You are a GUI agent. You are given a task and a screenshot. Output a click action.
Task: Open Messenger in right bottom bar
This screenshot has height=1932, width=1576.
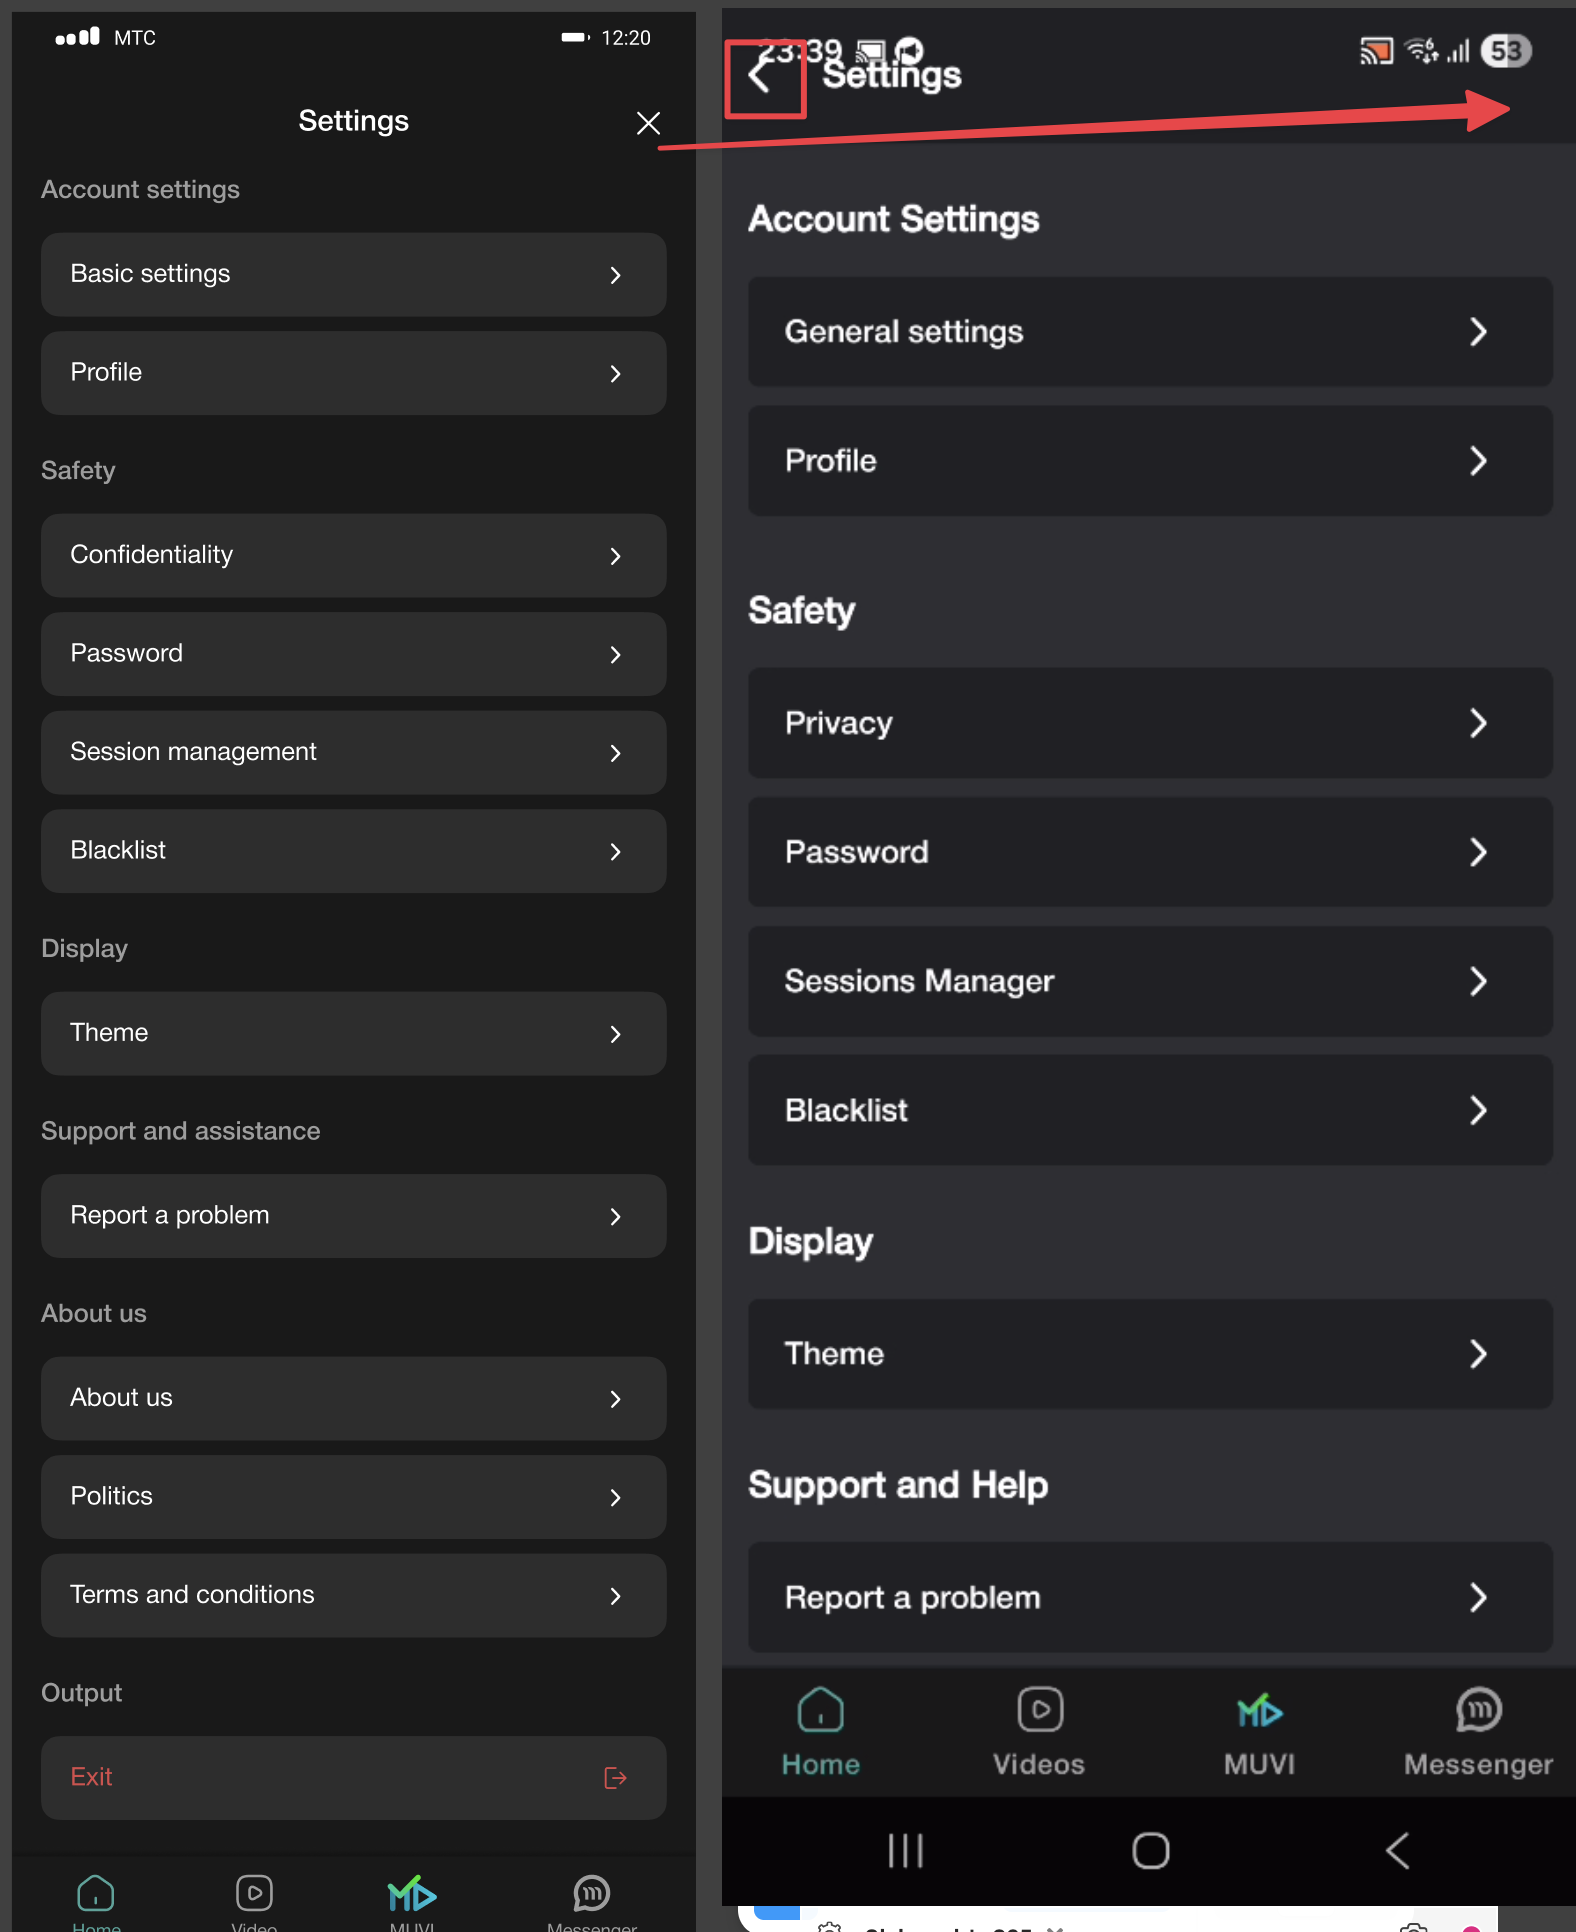pos(1477,1732)
